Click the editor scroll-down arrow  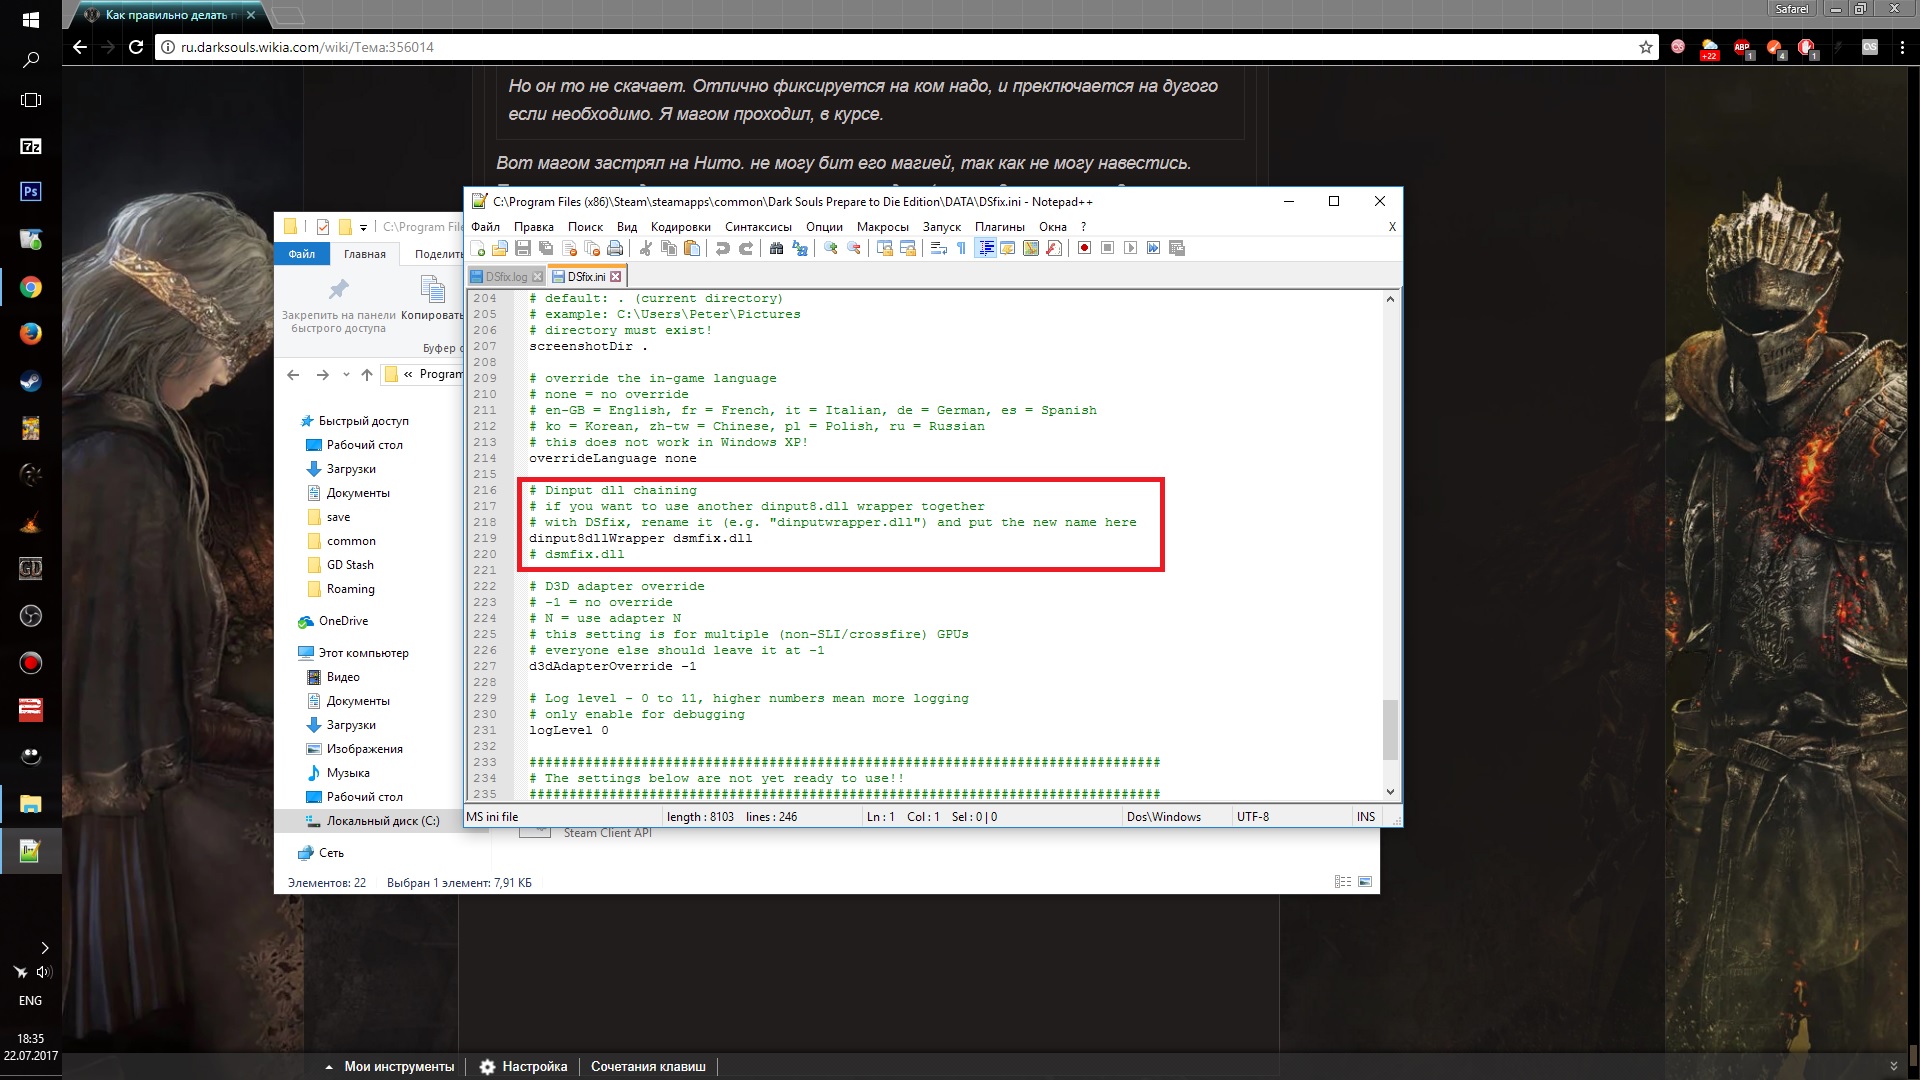tap(1390, 792)
